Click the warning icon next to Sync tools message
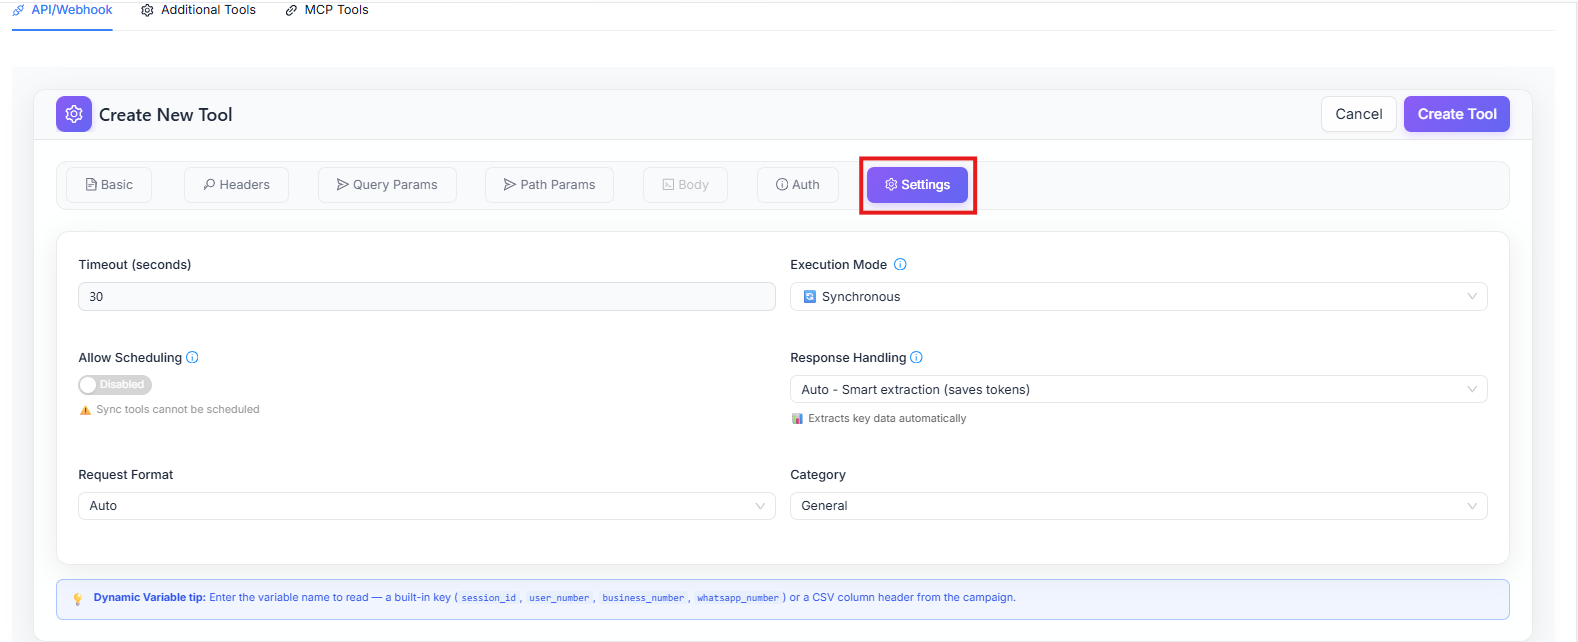1578x642 pixels. (85, 410)
